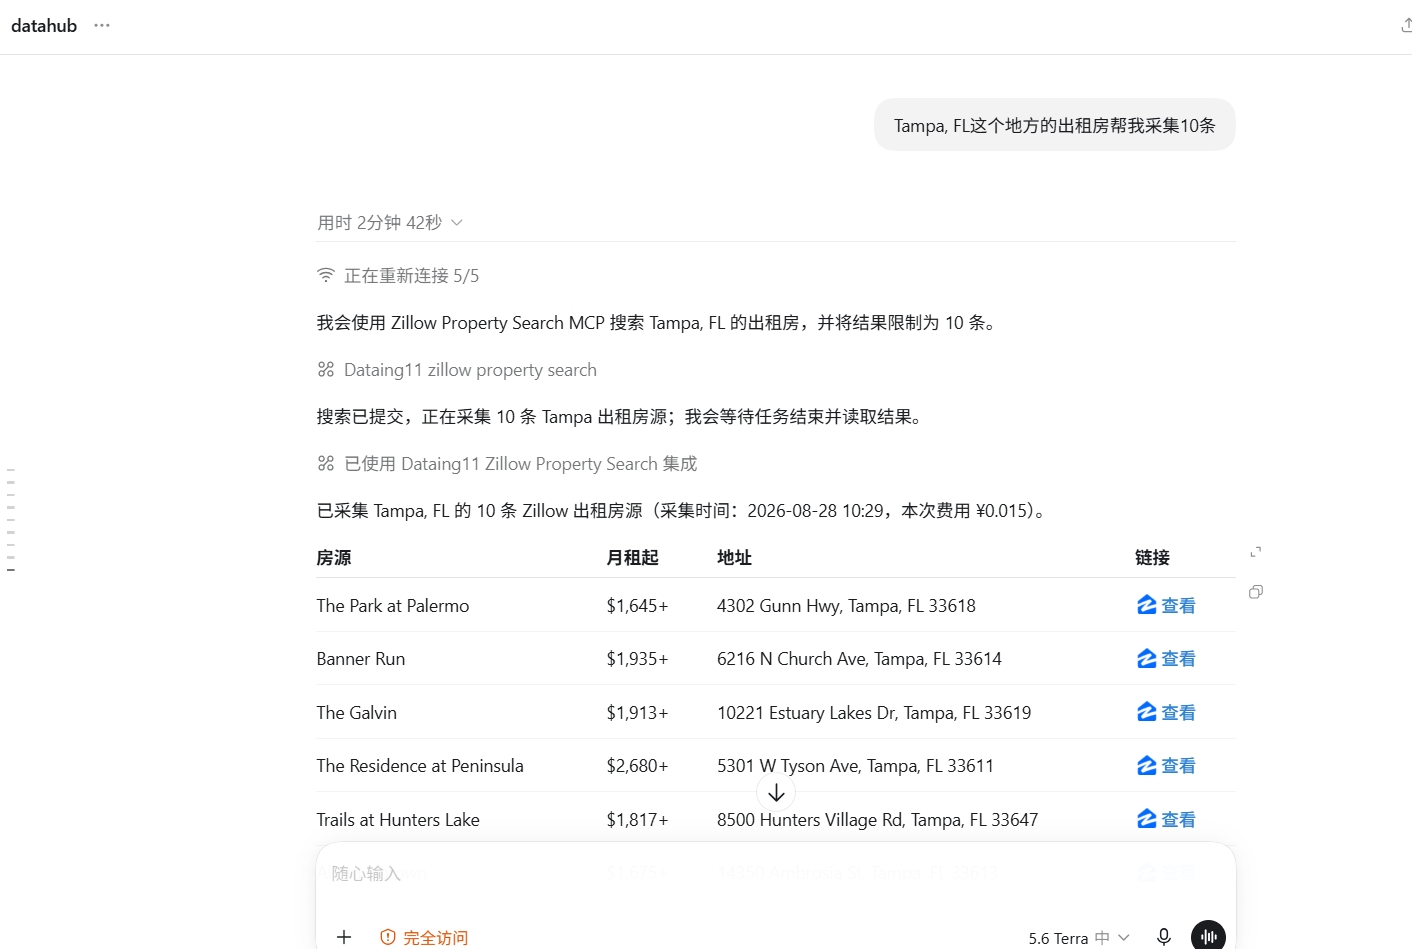
Task: Select The Park at Palermo cell
Action: tap(393, 605)
